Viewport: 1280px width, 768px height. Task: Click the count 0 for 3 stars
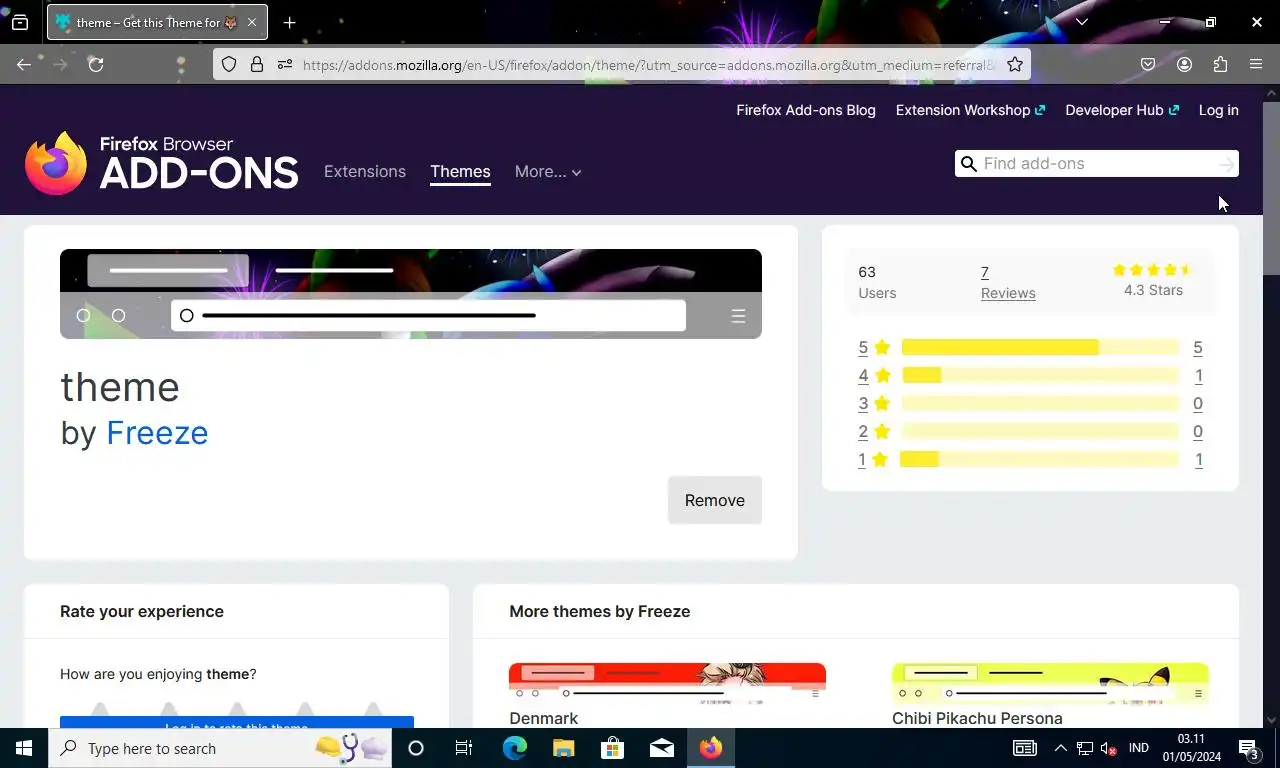click(1198, 403)
